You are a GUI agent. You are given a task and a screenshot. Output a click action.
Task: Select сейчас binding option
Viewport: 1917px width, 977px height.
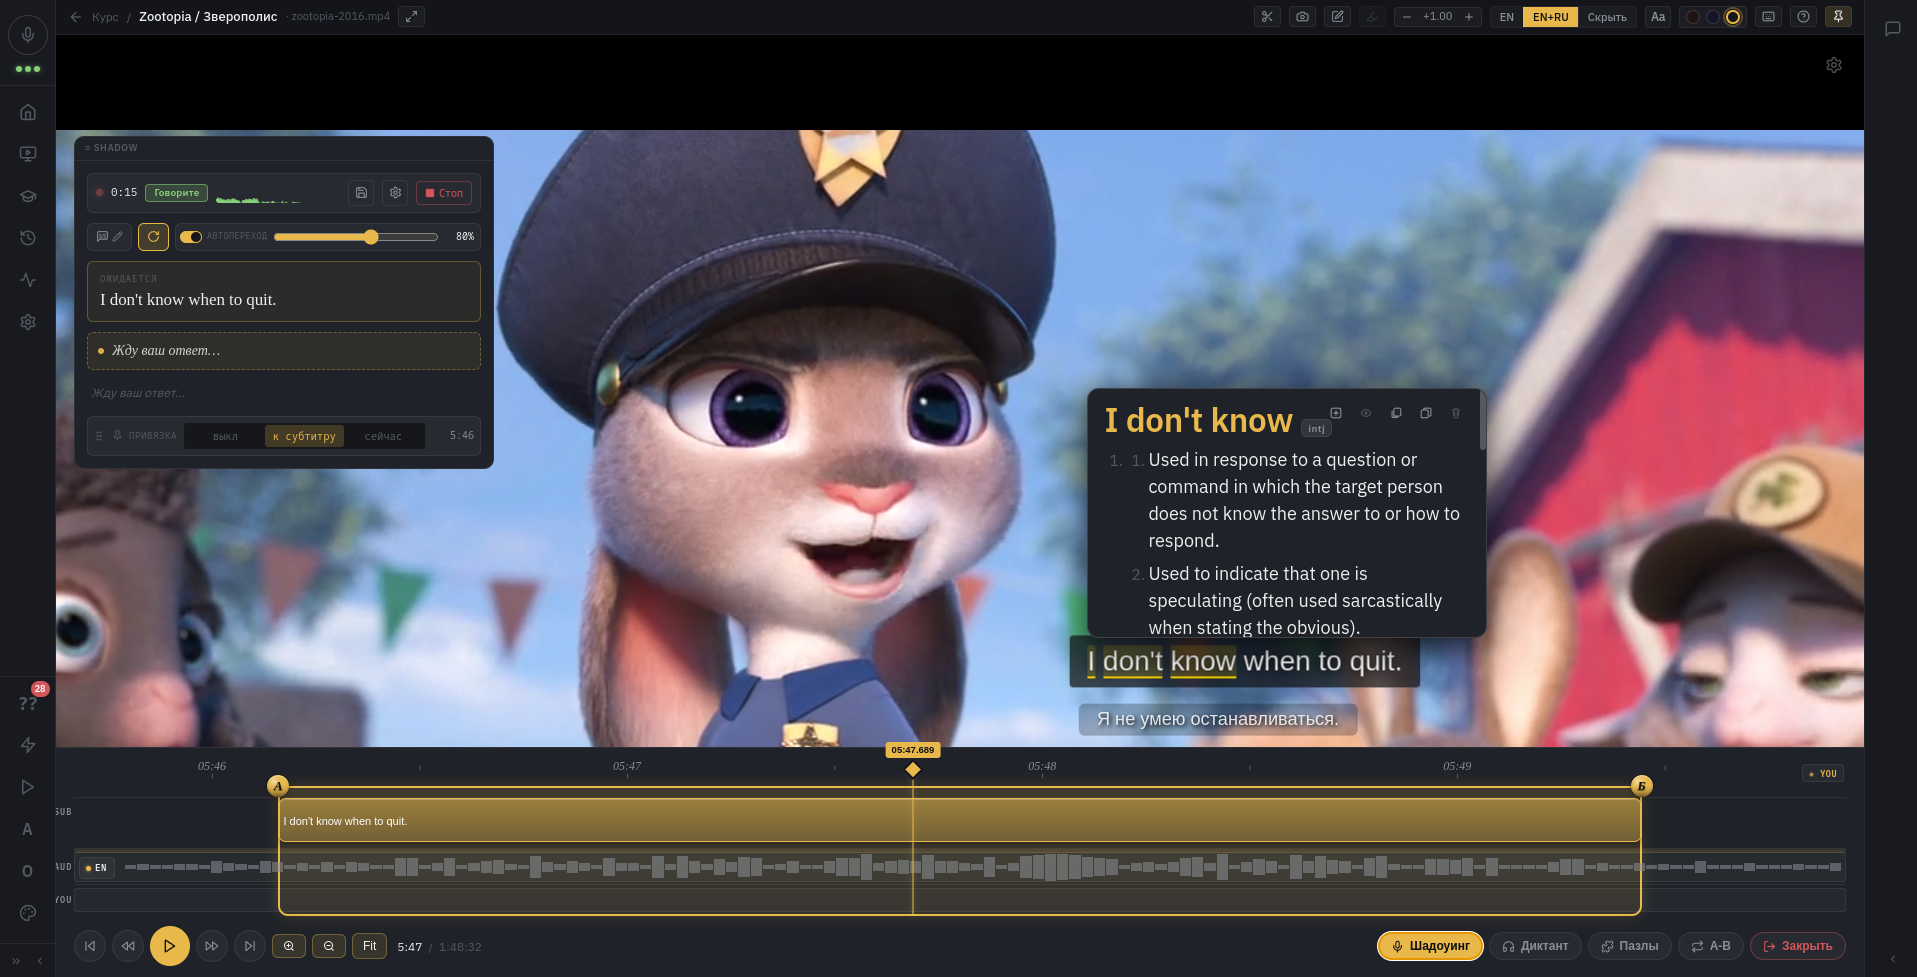pyautogui.click(x=383, y=436)
